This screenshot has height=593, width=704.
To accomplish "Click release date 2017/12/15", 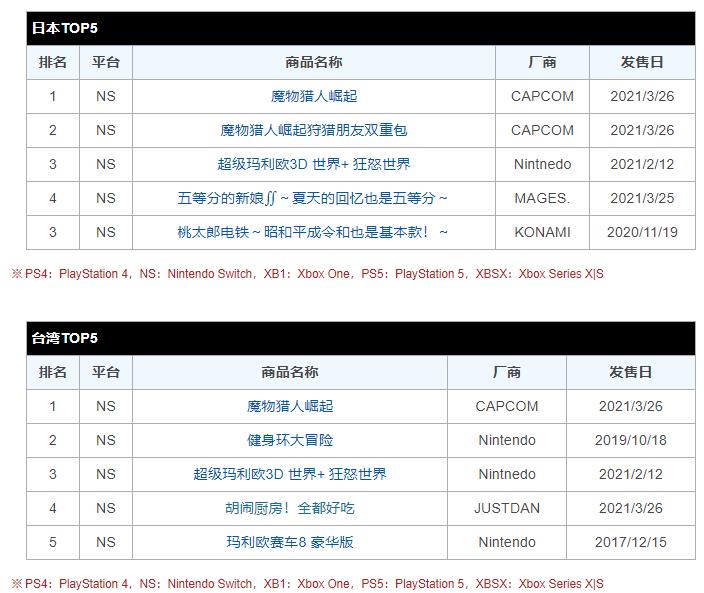I will click(630, 542).
